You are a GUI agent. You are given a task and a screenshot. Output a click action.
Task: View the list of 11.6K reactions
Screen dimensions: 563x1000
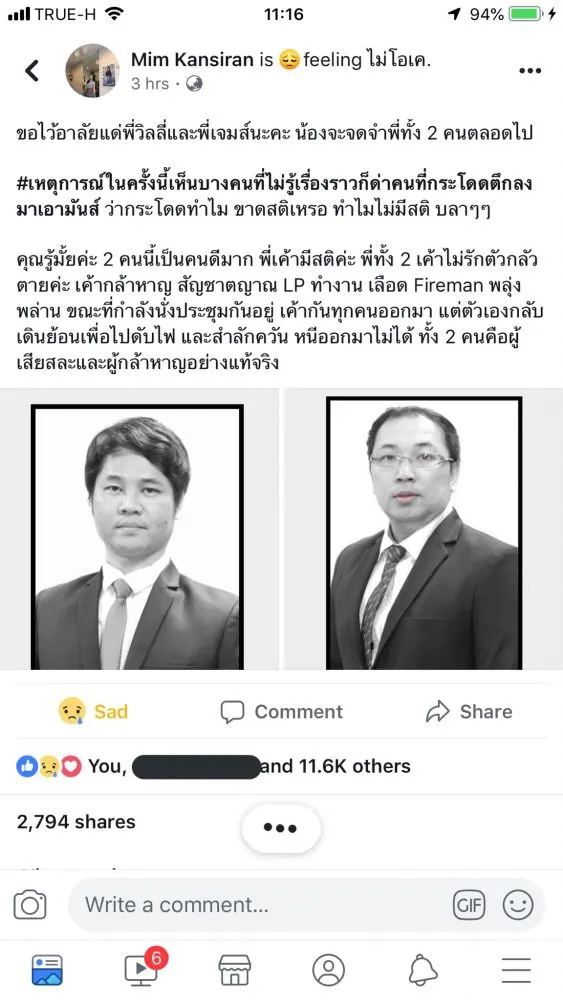(214, 766)
